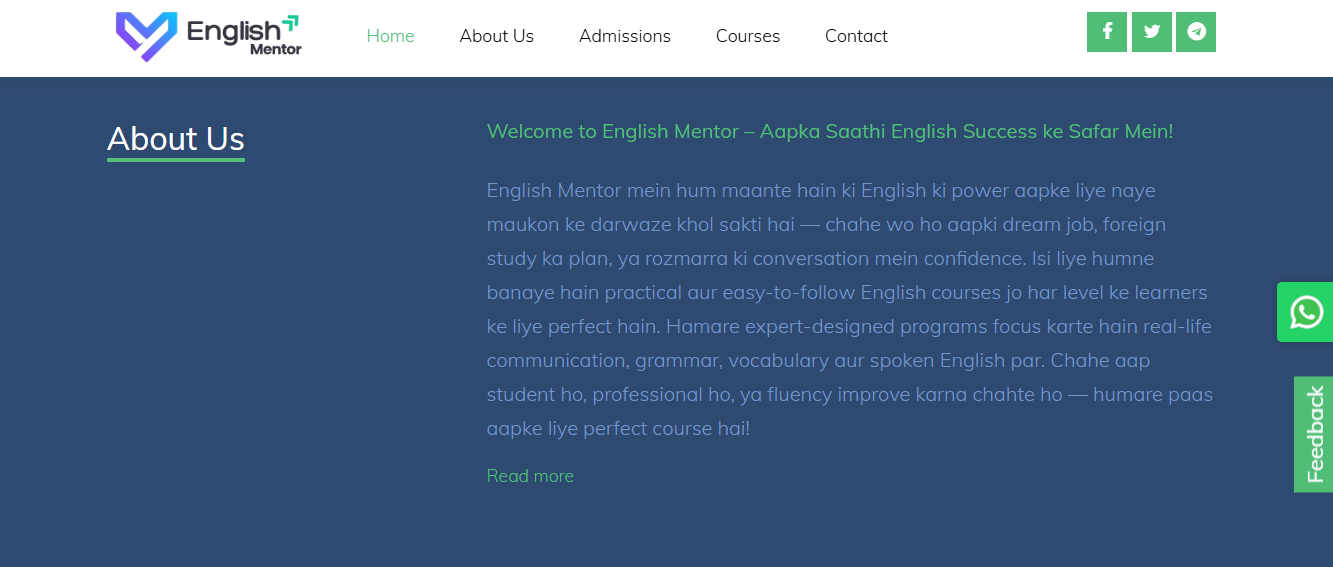Screen dimensions: 1333x567
Task: Open the Courses navigation item
Action: (748, 36)
